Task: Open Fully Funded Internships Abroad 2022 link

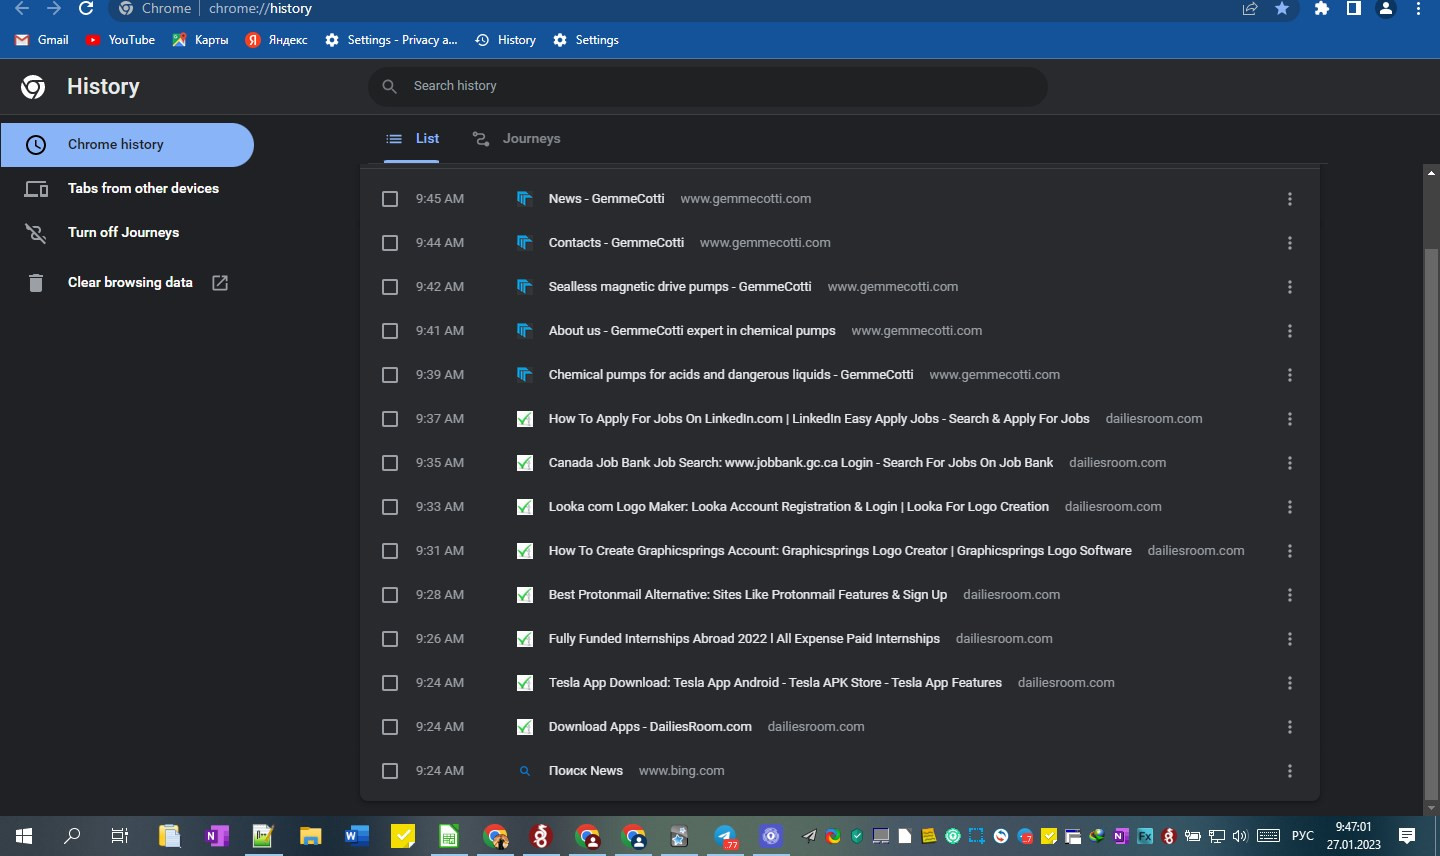Action: (744, 639)
